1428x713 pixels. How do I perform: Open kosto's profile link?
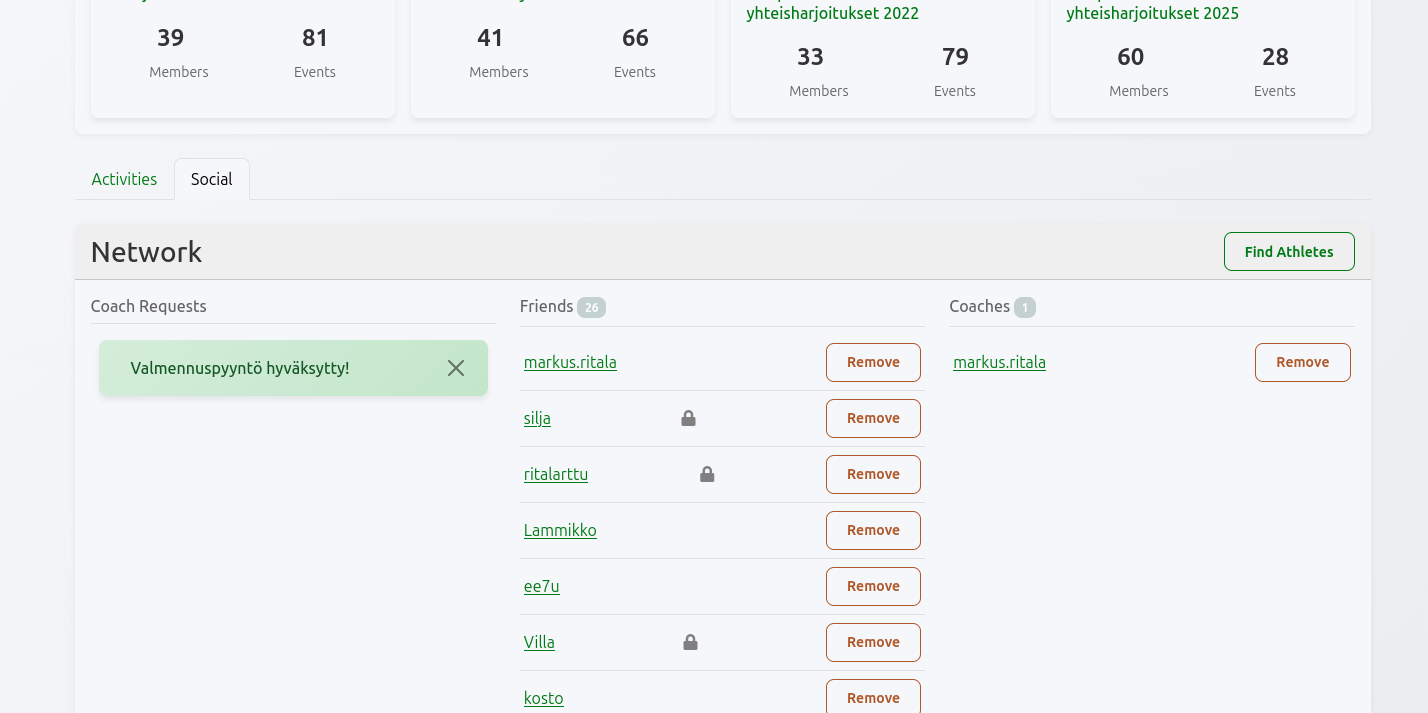pos(543,698)
